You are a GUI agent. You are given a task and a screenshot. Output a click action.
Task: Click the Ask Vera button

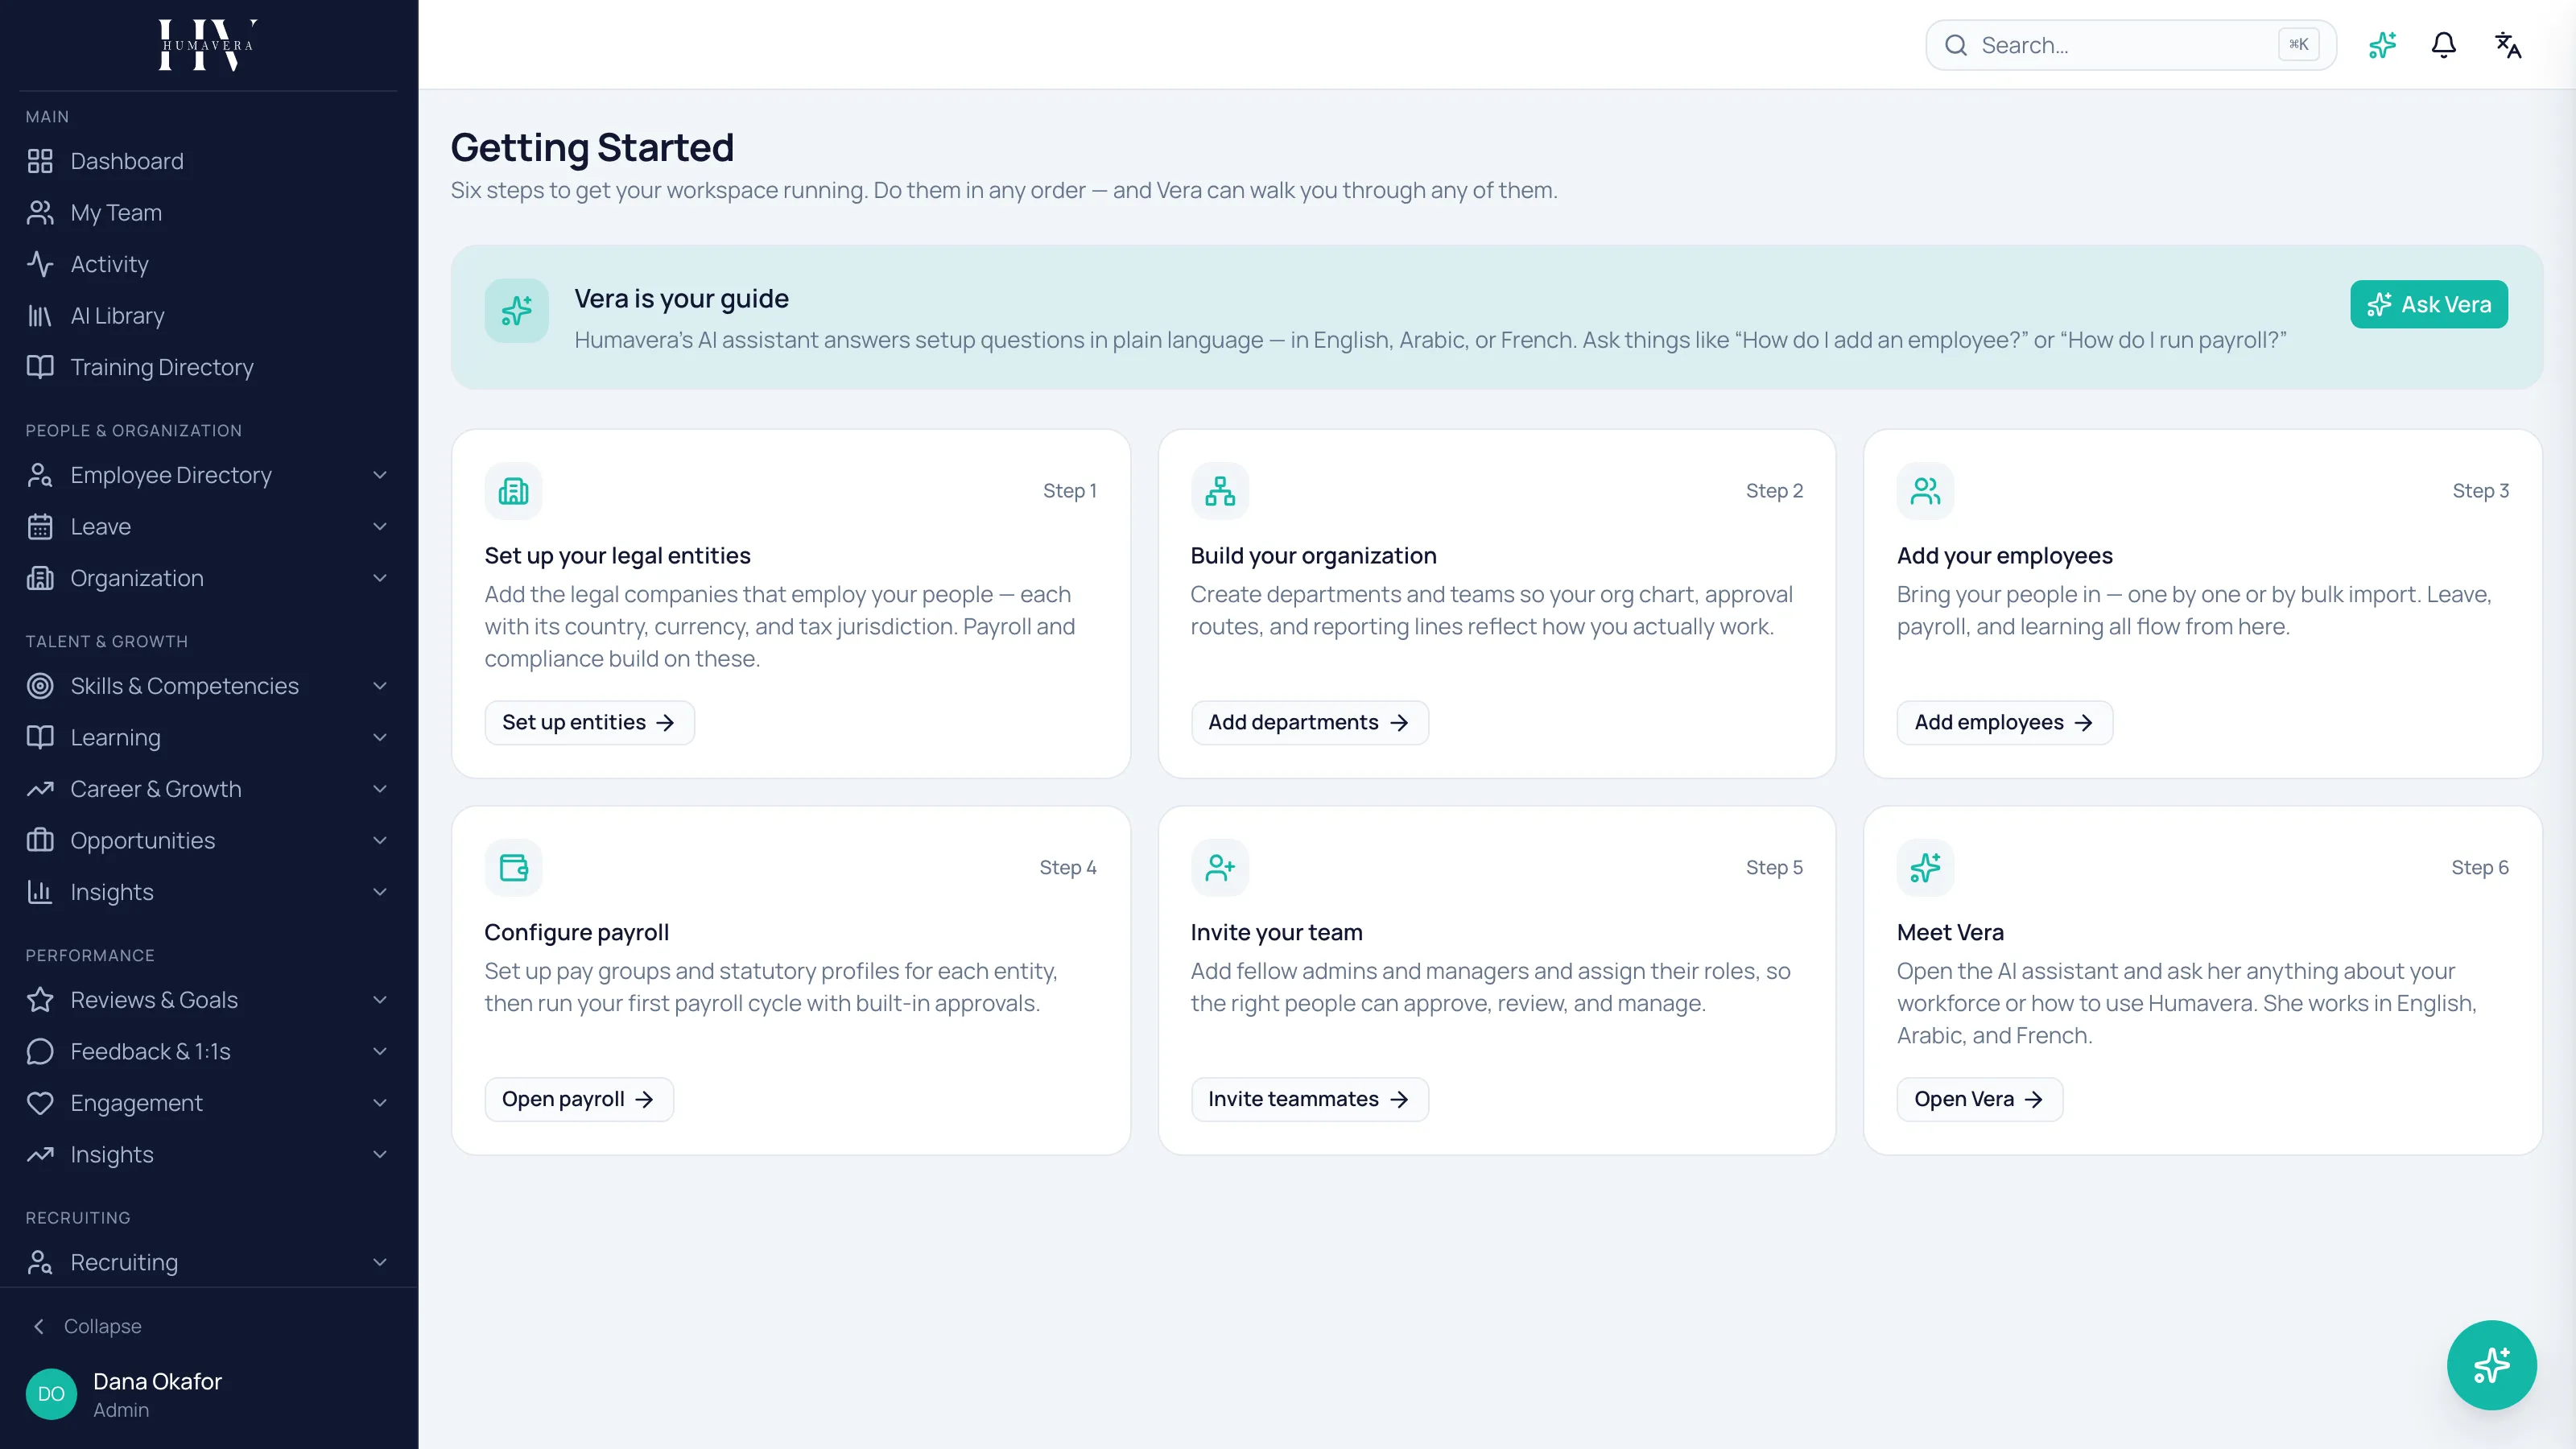coord(2428,305)
